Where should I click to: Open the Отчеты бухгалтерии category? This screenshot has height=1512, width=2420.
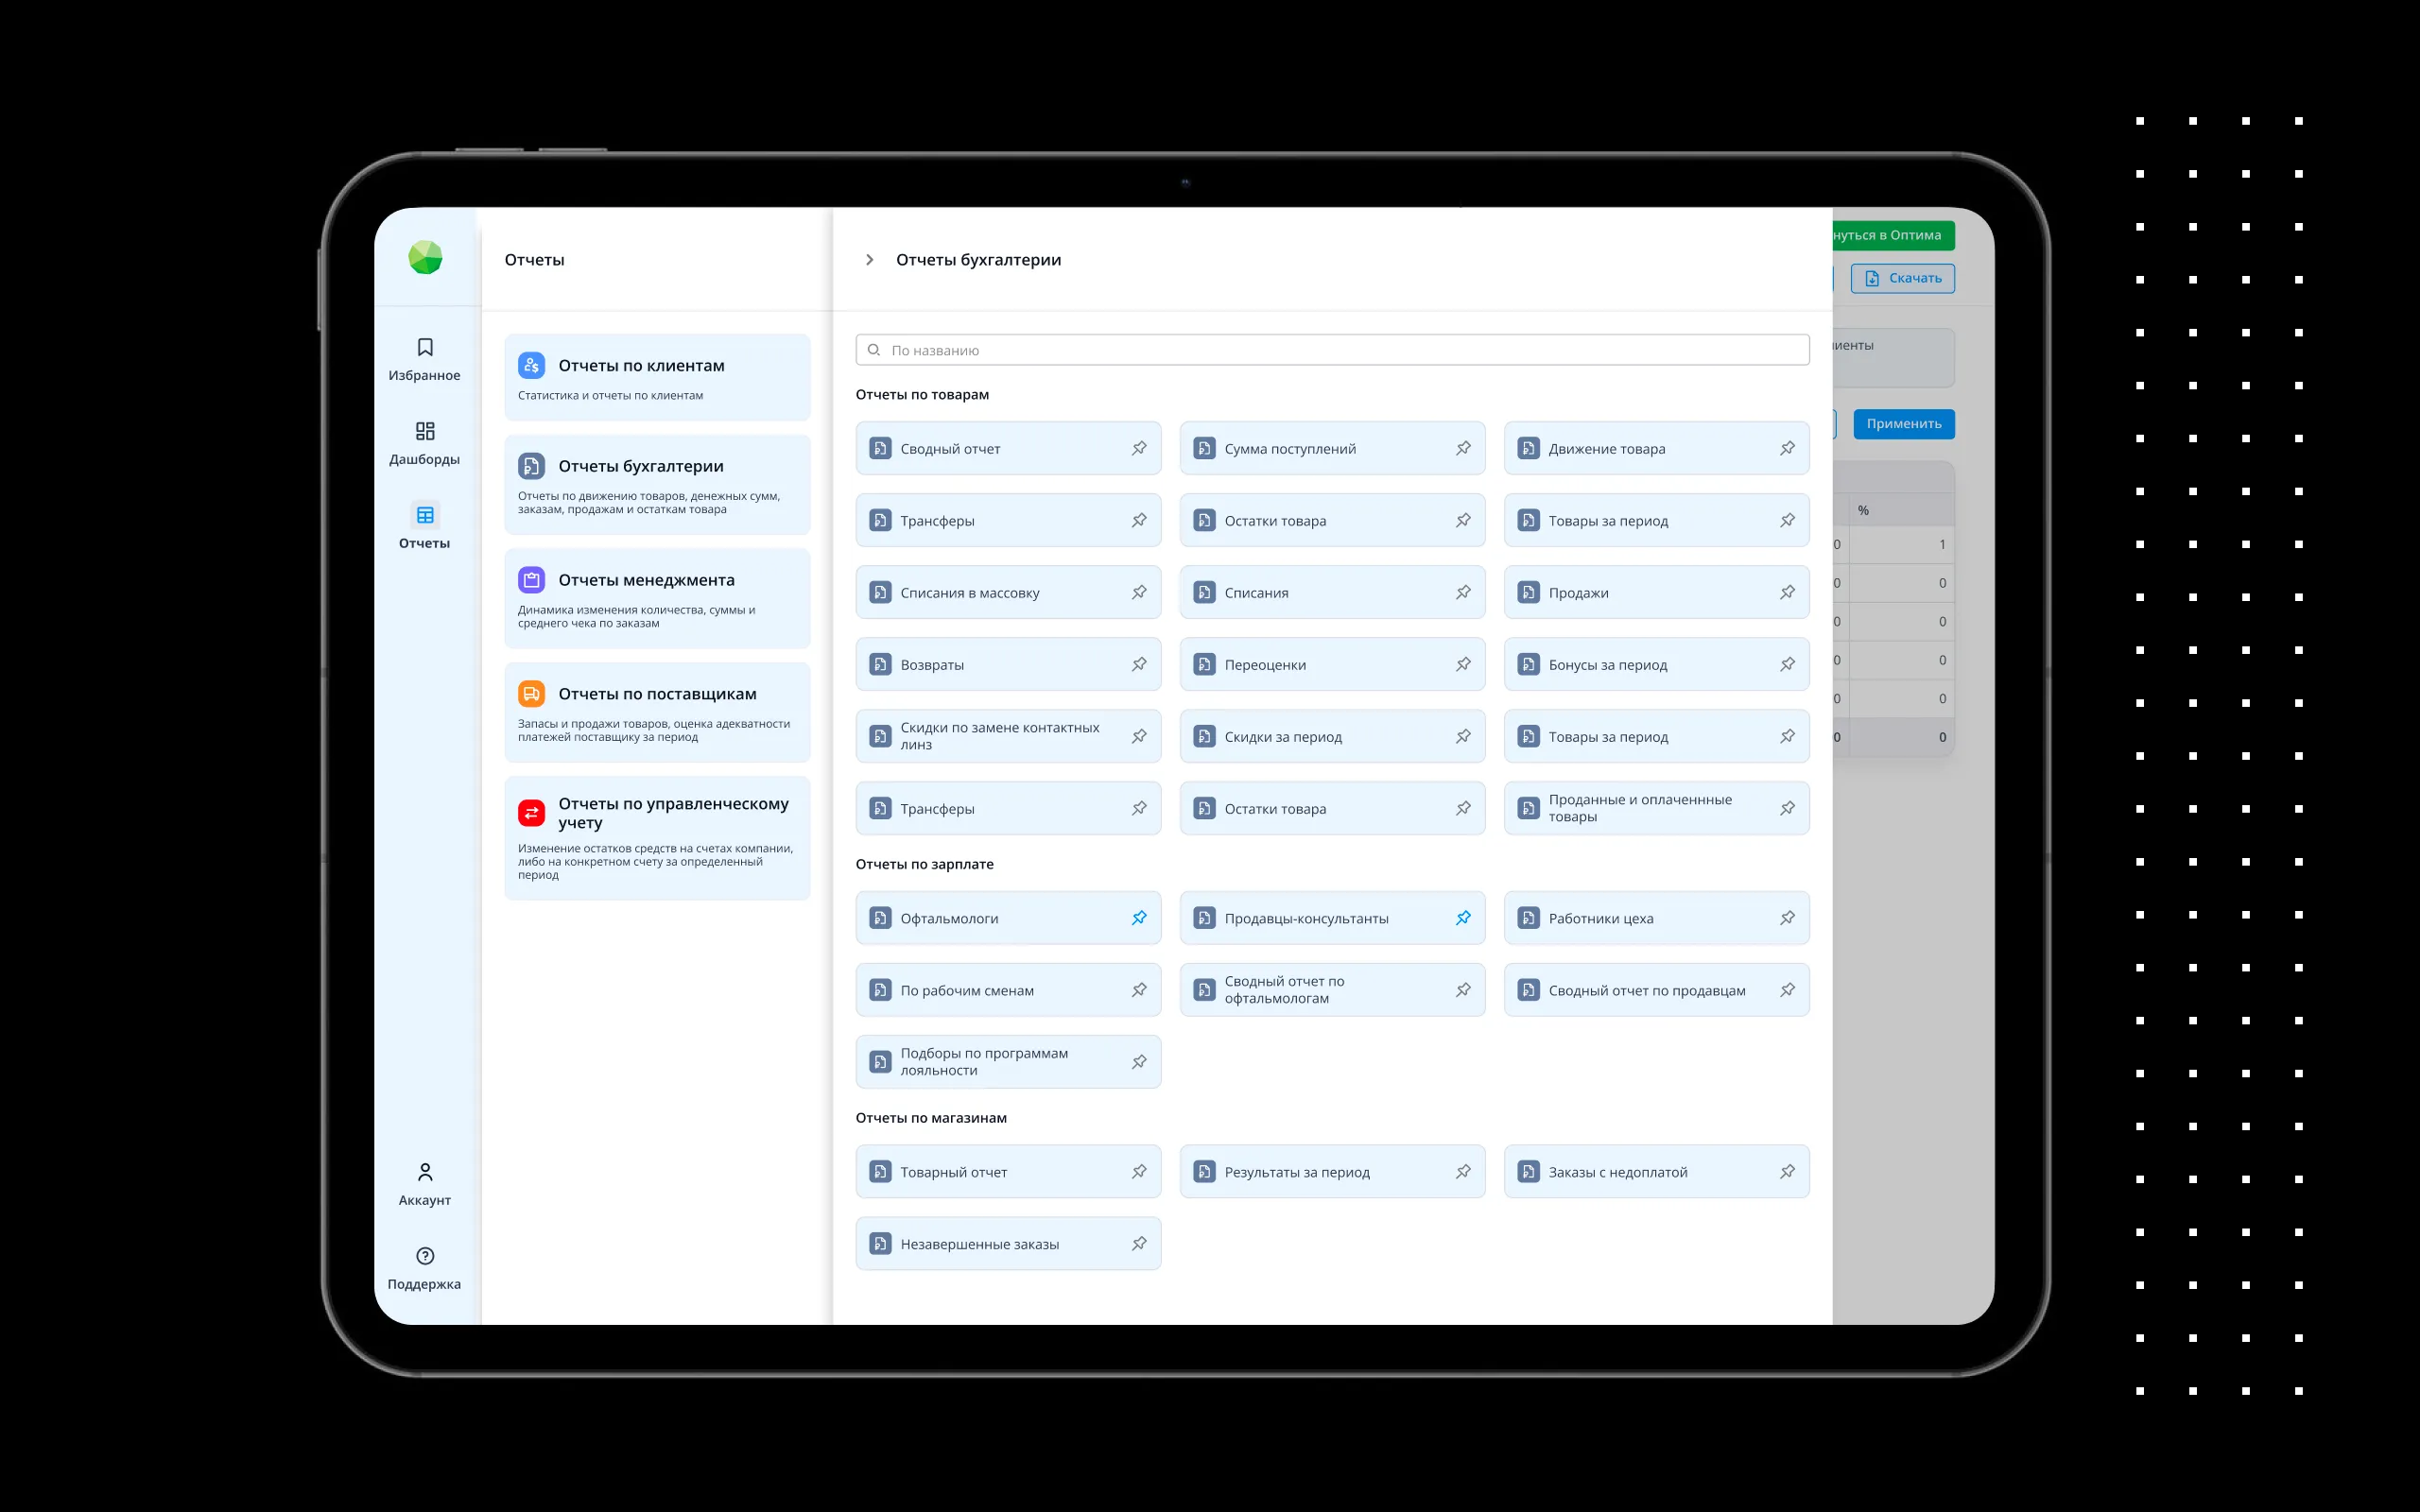coord(657,485)
